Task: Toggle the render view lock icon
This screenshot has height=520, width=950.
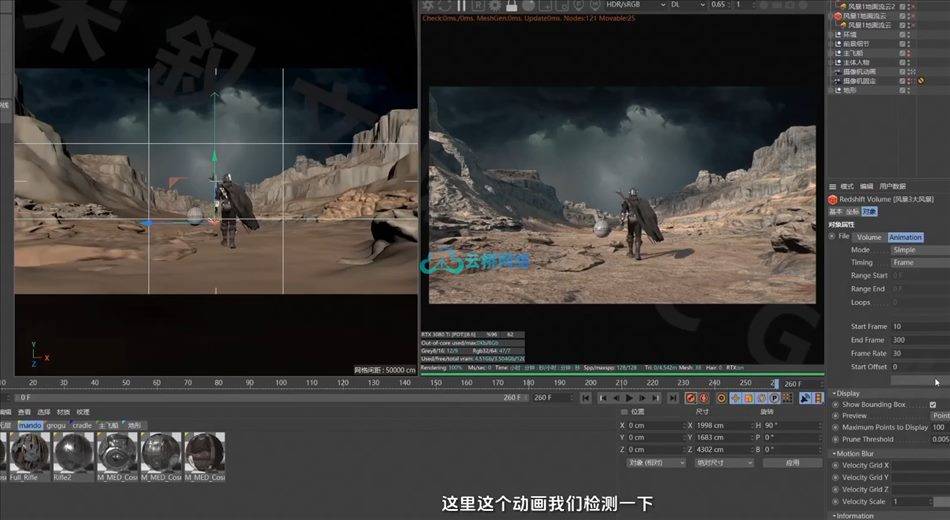Action: pyautogui.click(x=512, y=5)
